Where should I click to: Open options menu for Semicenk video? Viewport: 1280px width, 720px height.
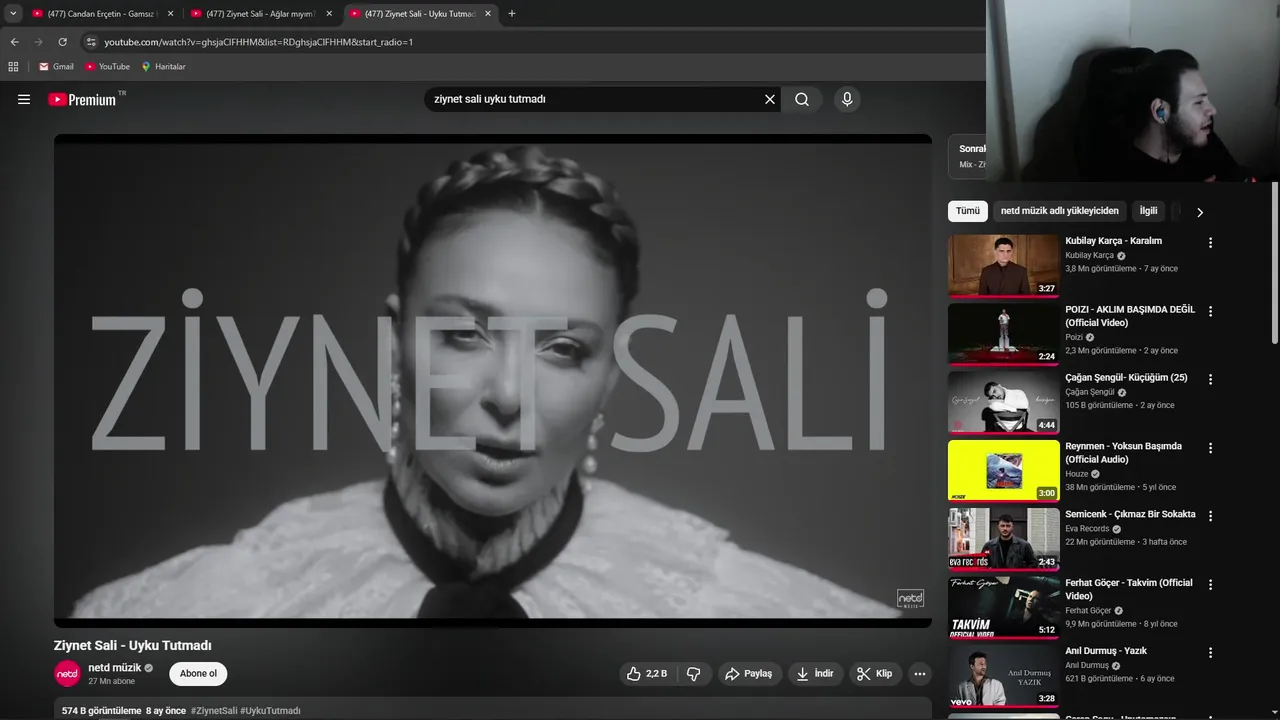[1210, 516]
